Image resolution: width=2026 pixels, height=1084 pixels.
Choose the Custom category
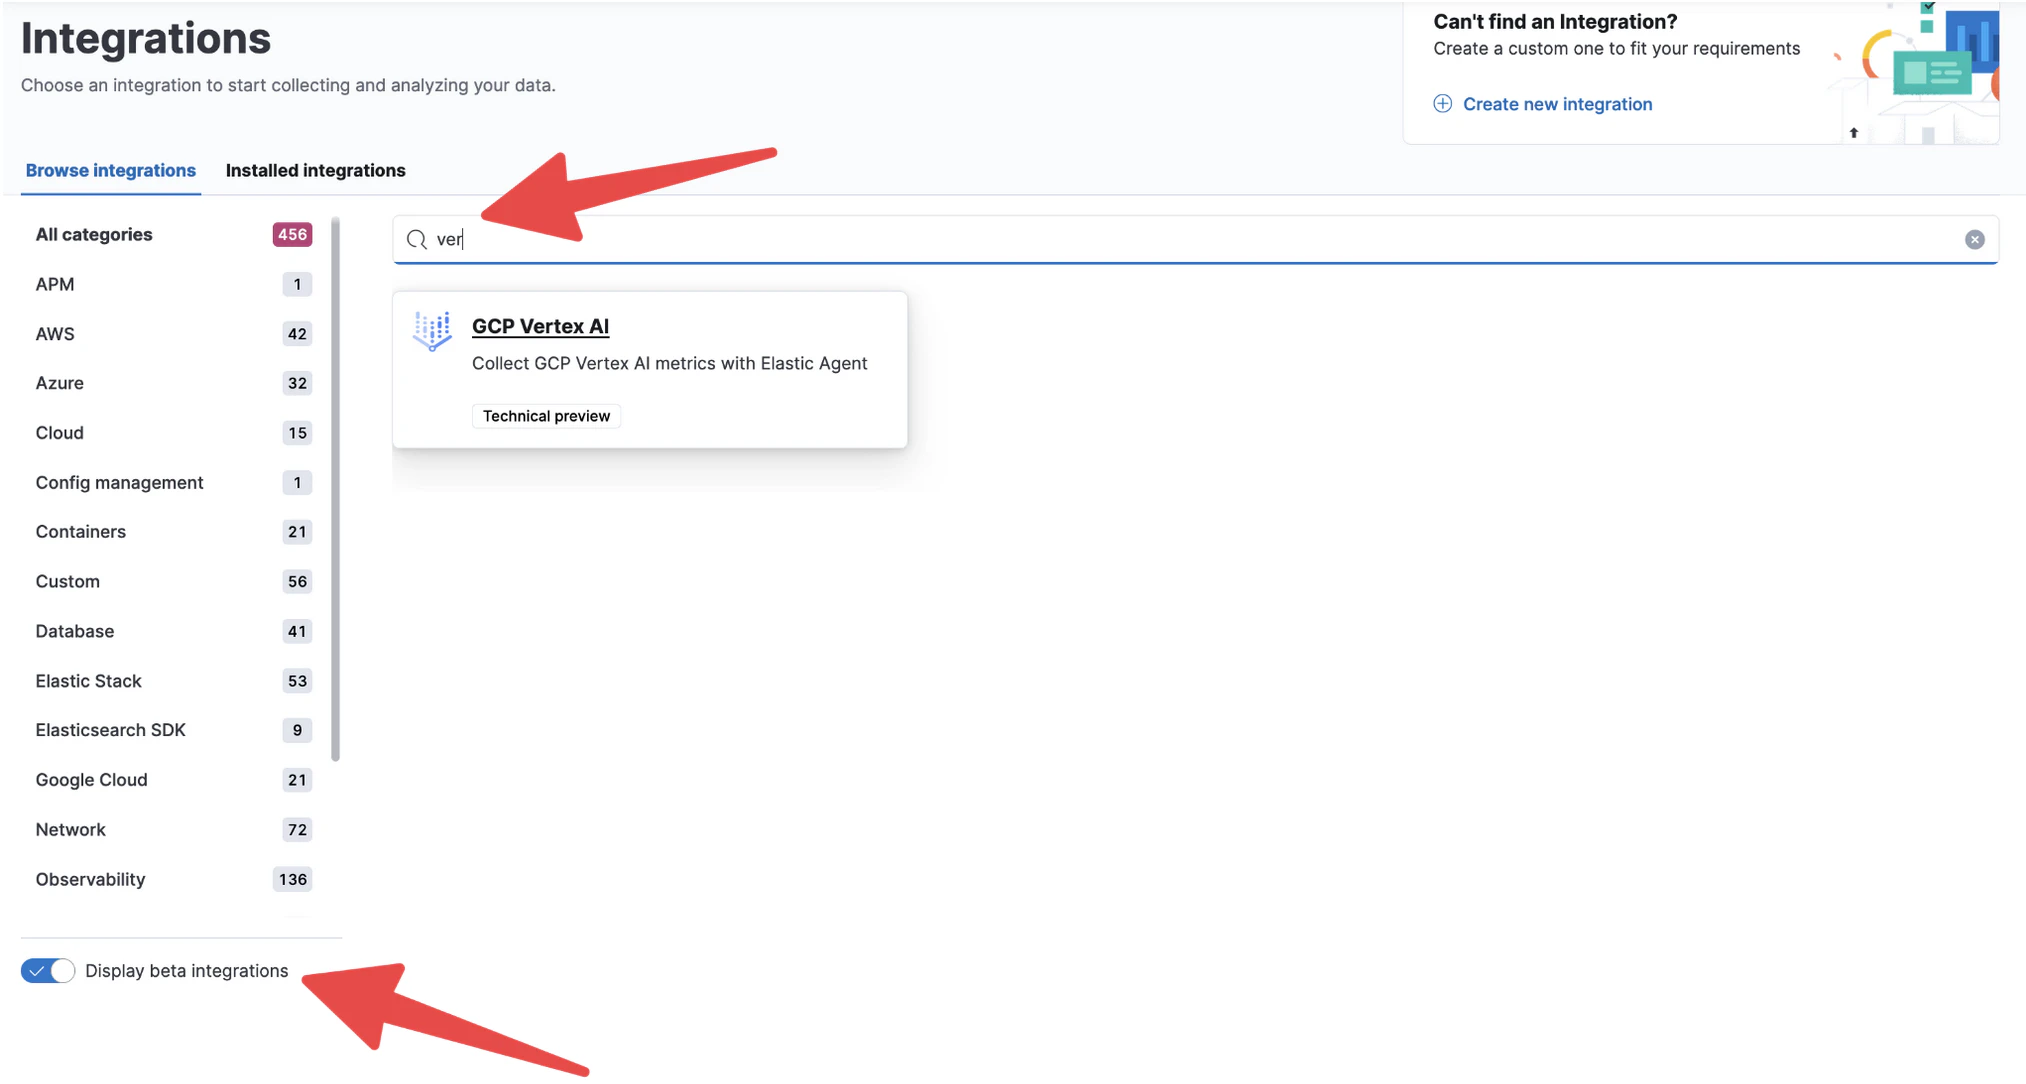tap(173, 581)
